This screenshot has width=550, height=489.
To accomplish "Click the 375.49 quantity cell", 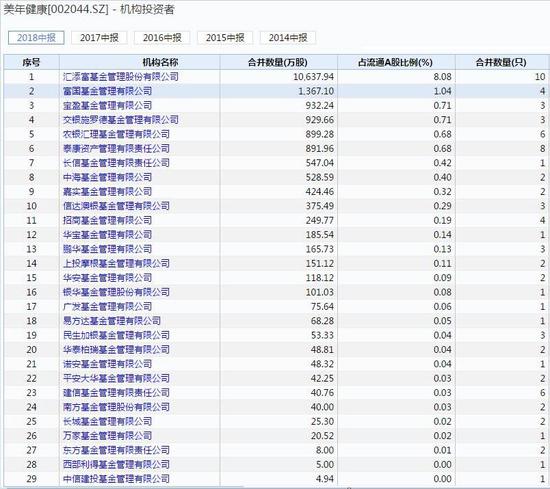I will [320, 206].
